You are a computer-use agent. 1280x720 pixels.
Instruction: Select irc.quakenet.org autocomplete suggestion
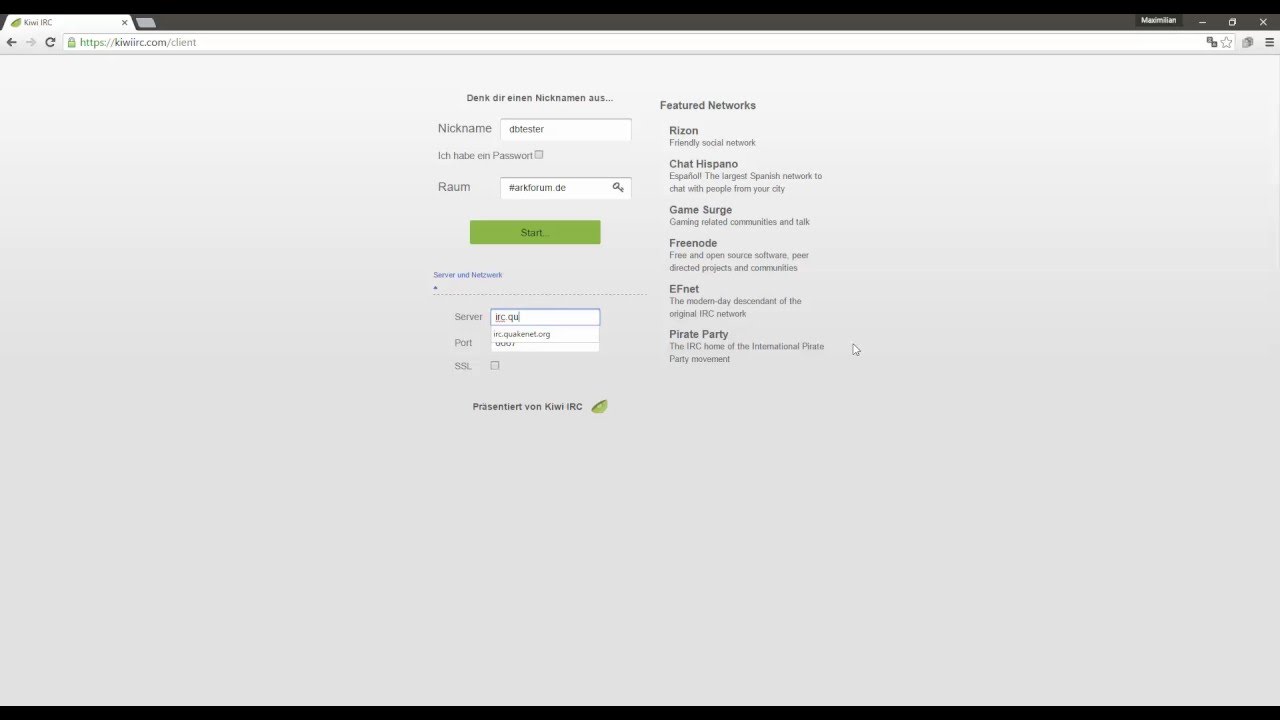click(x=545, y=334)
